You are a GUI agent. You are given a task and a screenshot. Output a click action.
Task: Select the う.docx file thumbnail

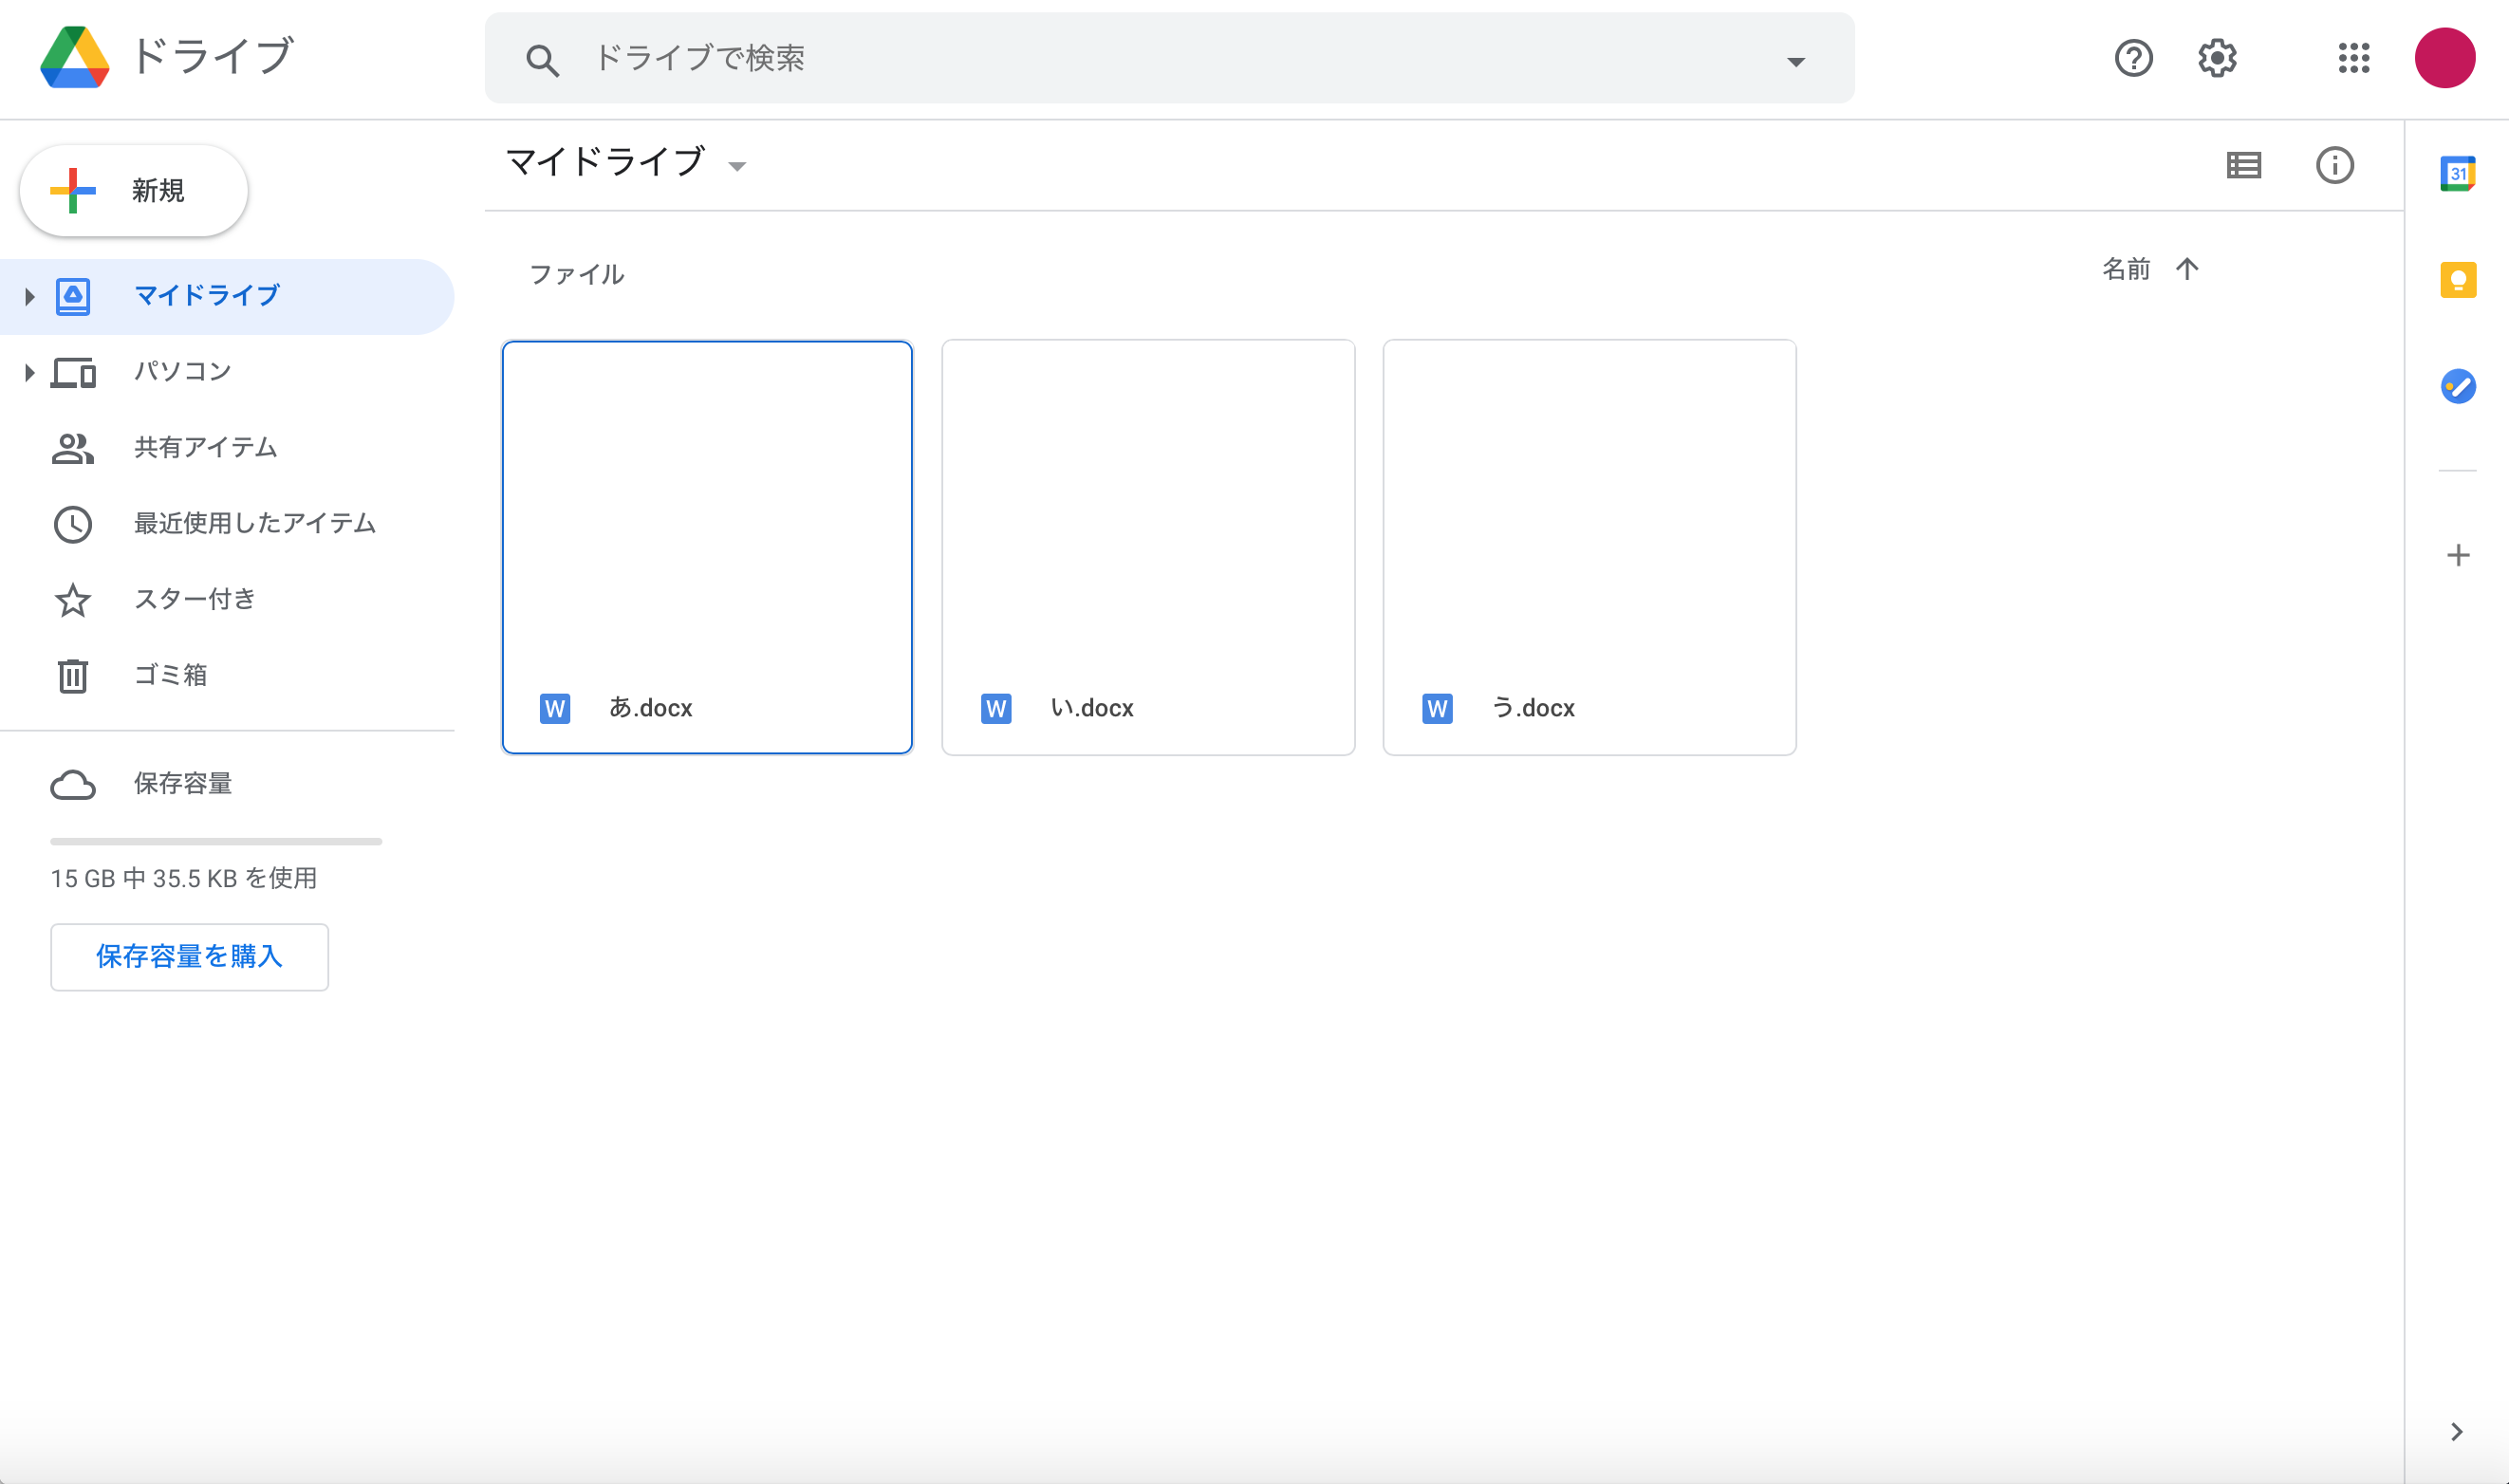click(x=1589, y=547)
